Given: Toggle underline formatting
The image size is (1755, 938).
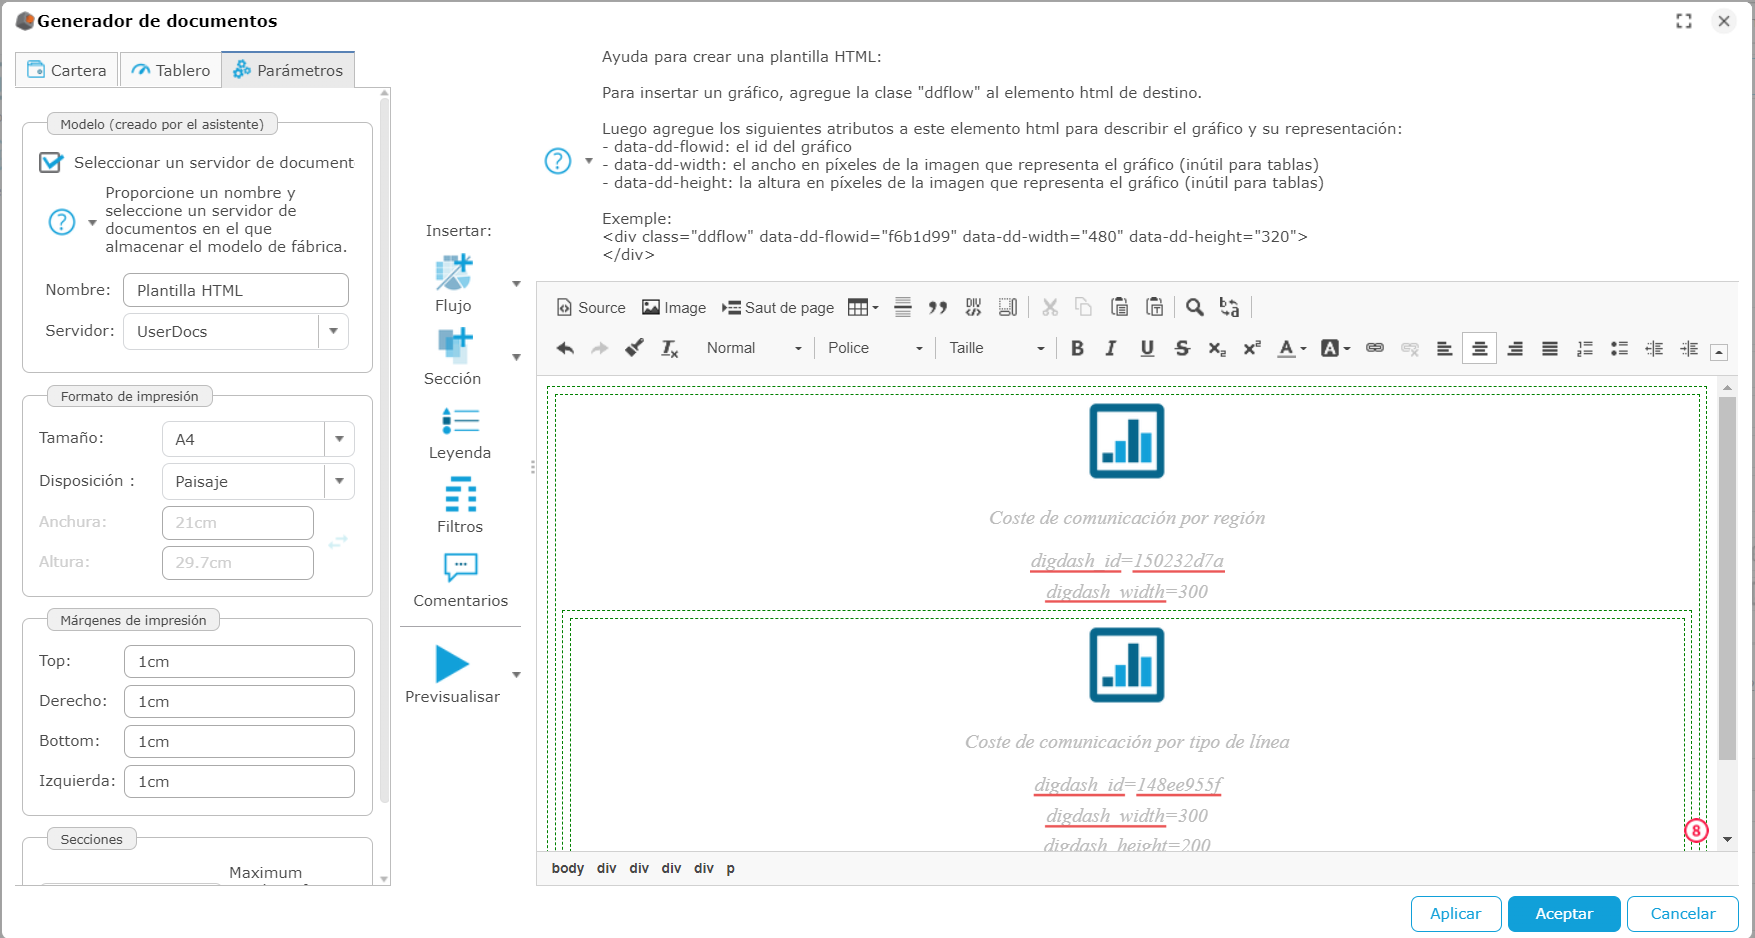Looking at the screenshot, I should click(1147, 348).
